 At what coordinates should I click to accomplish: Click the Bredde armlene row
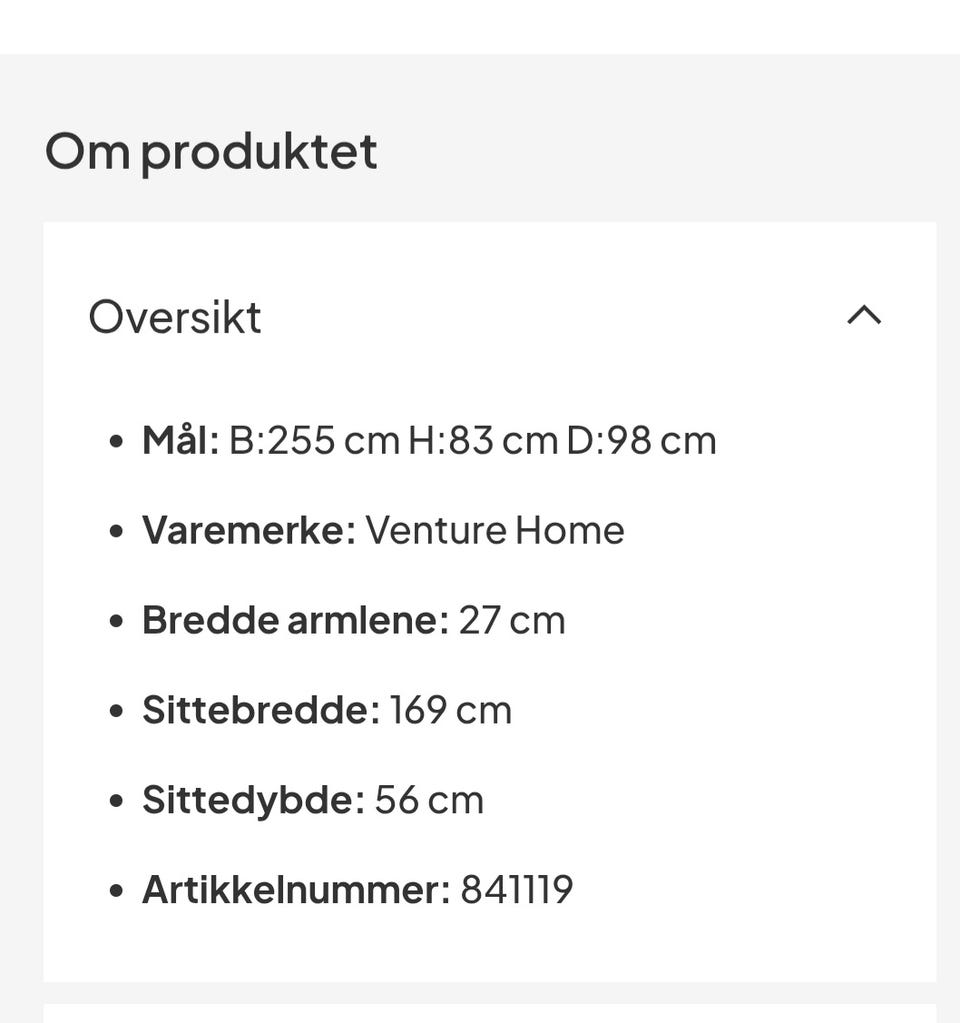point(354,619)
